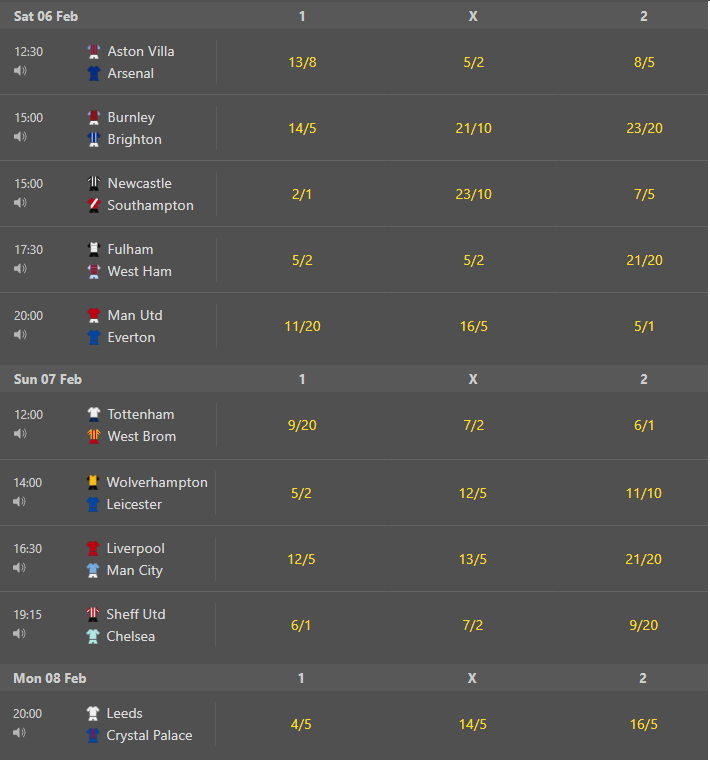Select the 11/10 odds for a Leicester win
The height and width of the screenshot is (762, 710).
click(643, 493)
